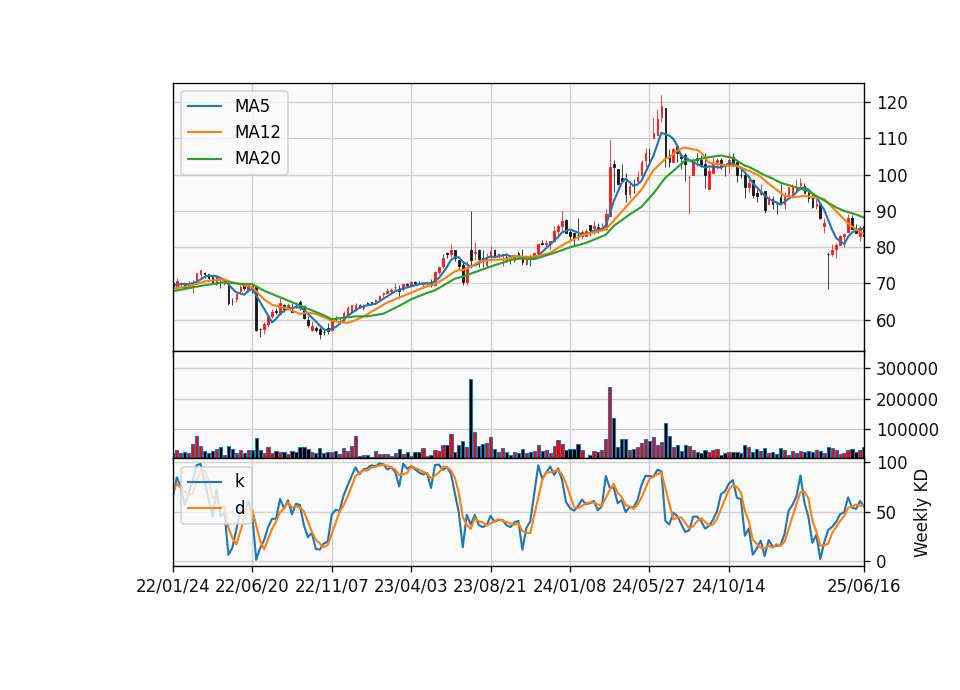Click the 110 price axis label
Viewport: 960px width, 690px height.
click(x=892, y=139)
